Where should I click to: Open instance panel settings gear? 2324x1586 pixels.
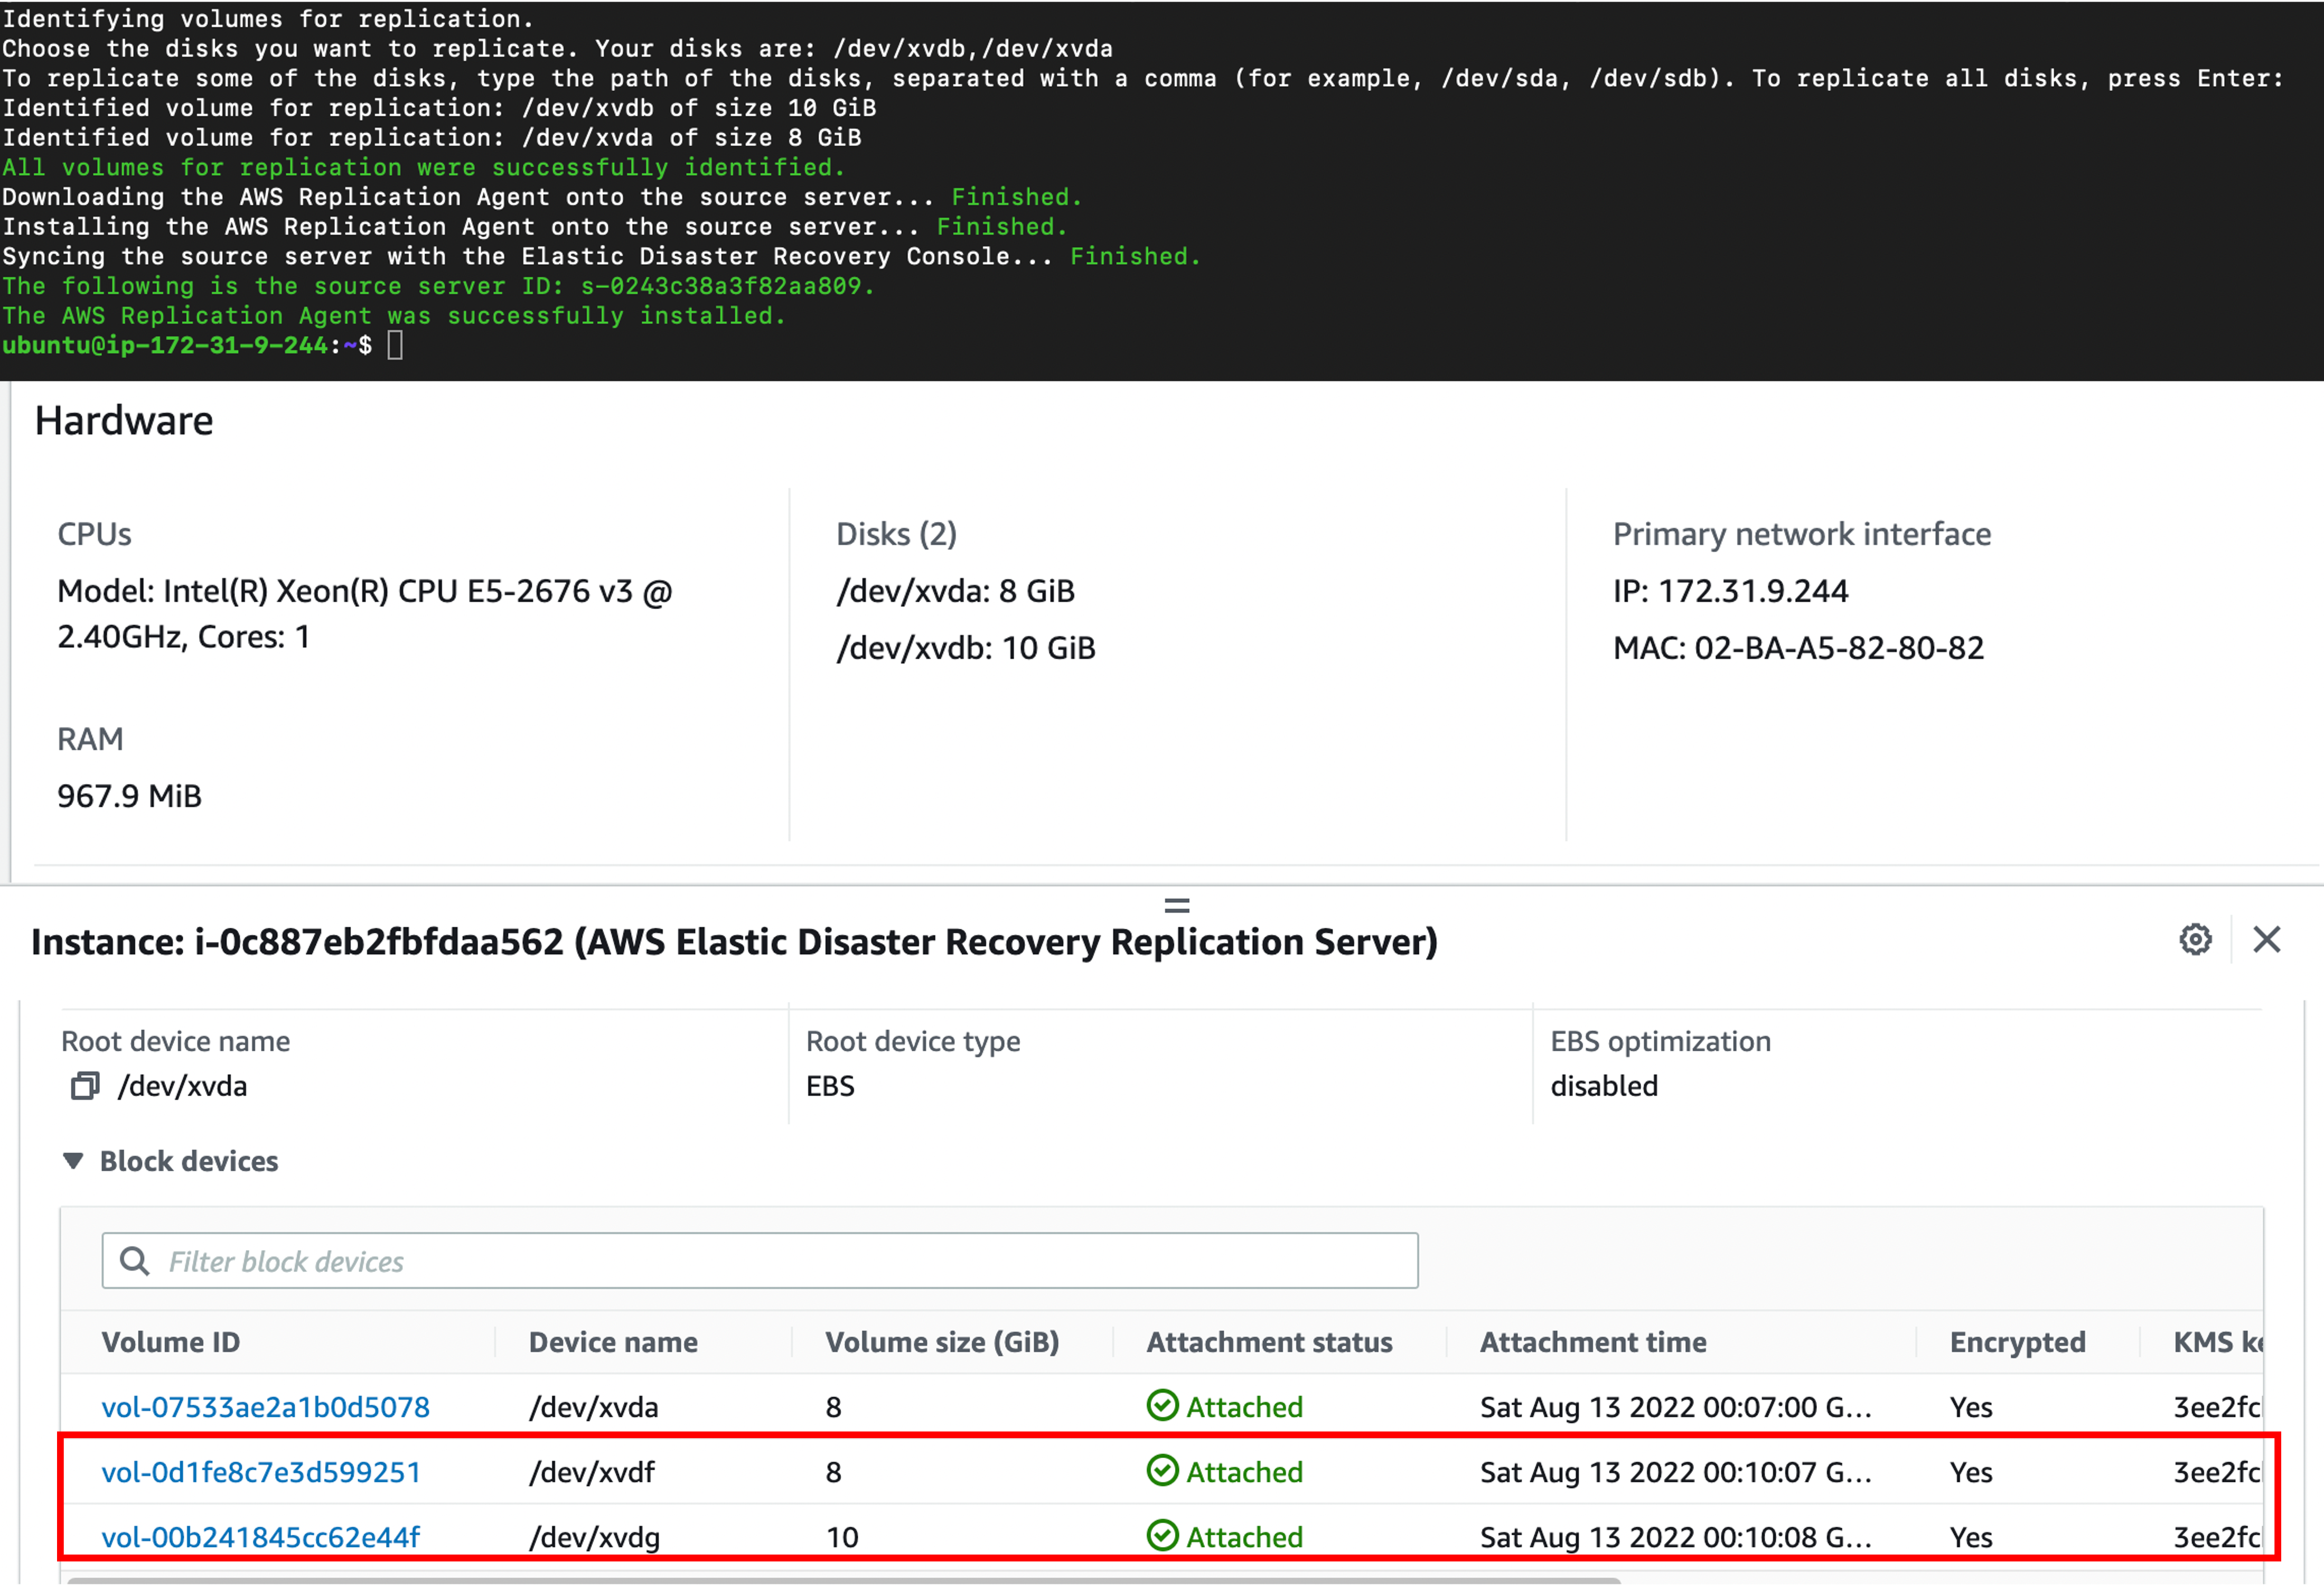[x=2195, y=940]
